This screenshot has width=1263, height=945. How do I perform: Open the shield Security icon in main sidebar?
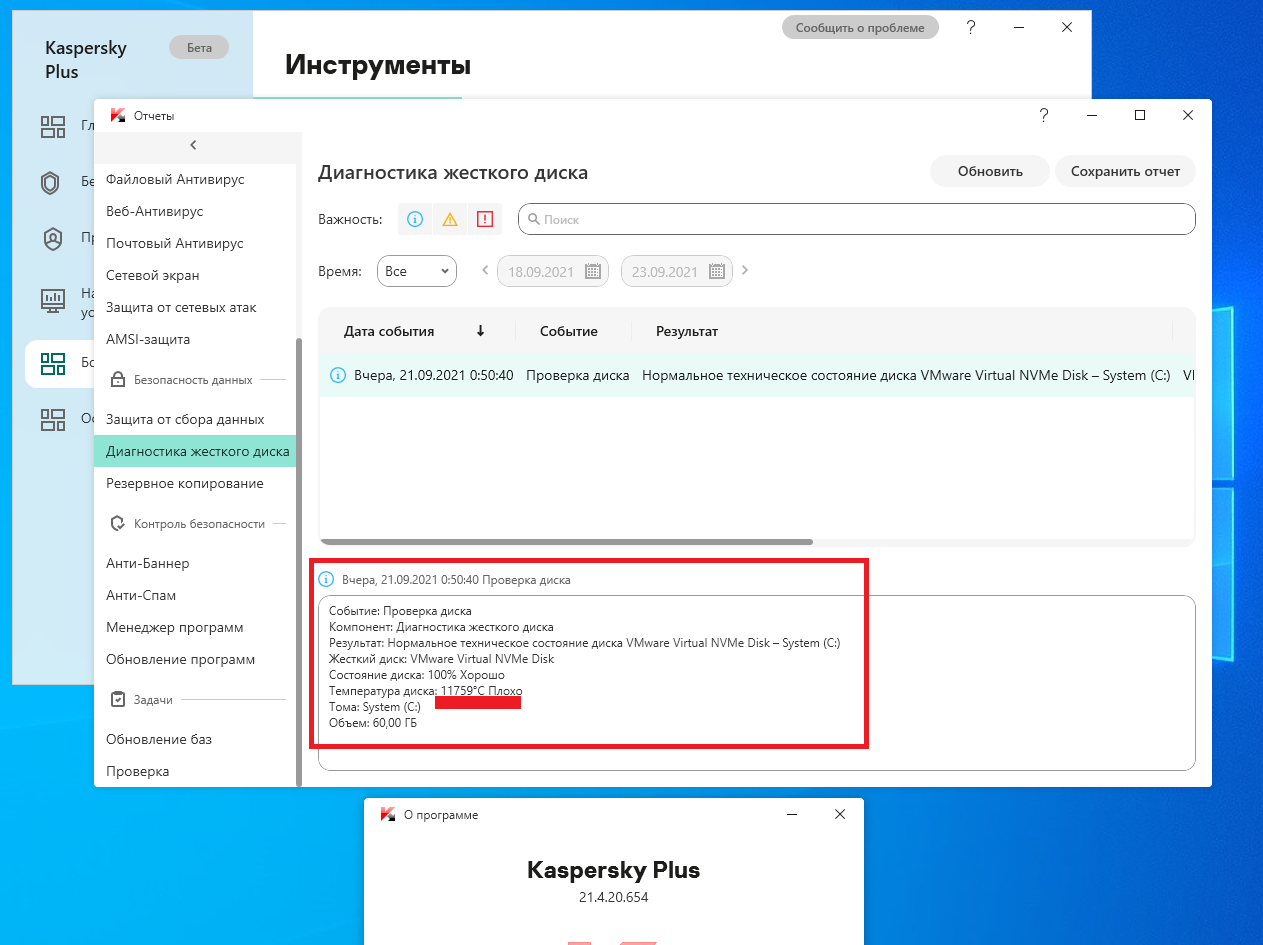coord(50,182)
